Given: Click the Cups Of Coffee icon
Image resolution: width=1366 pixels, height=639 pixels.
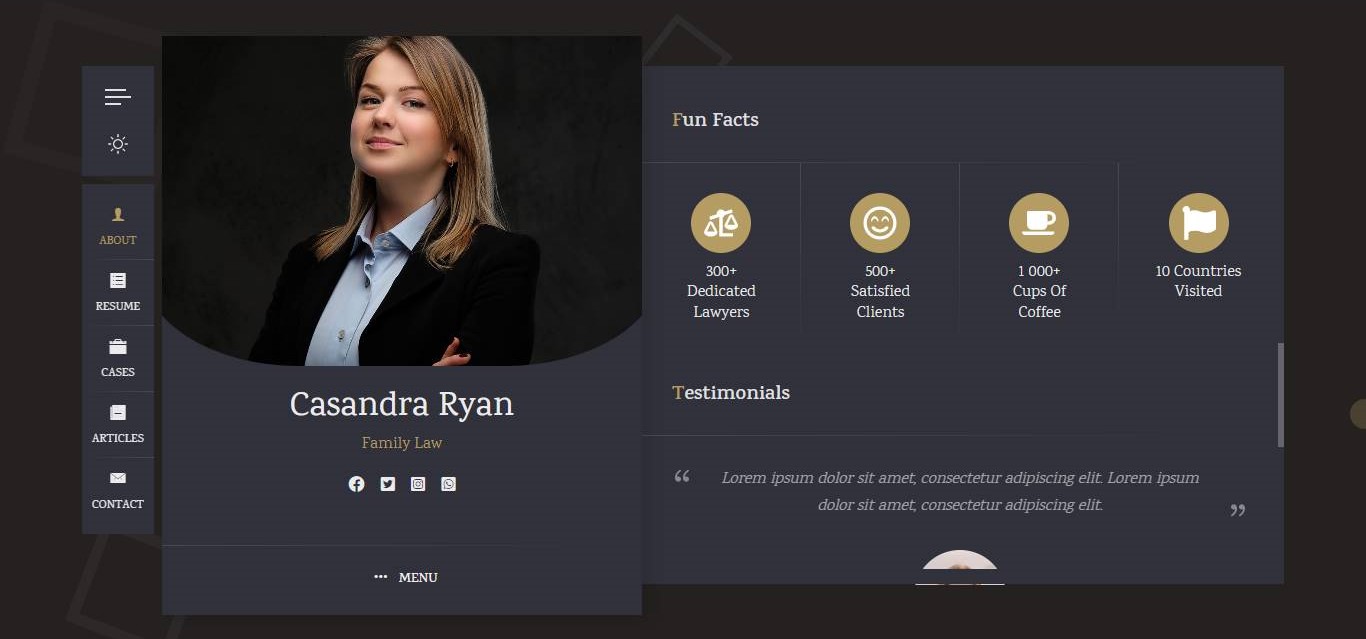Looking at the screenshot, I should pos(1038,223).
